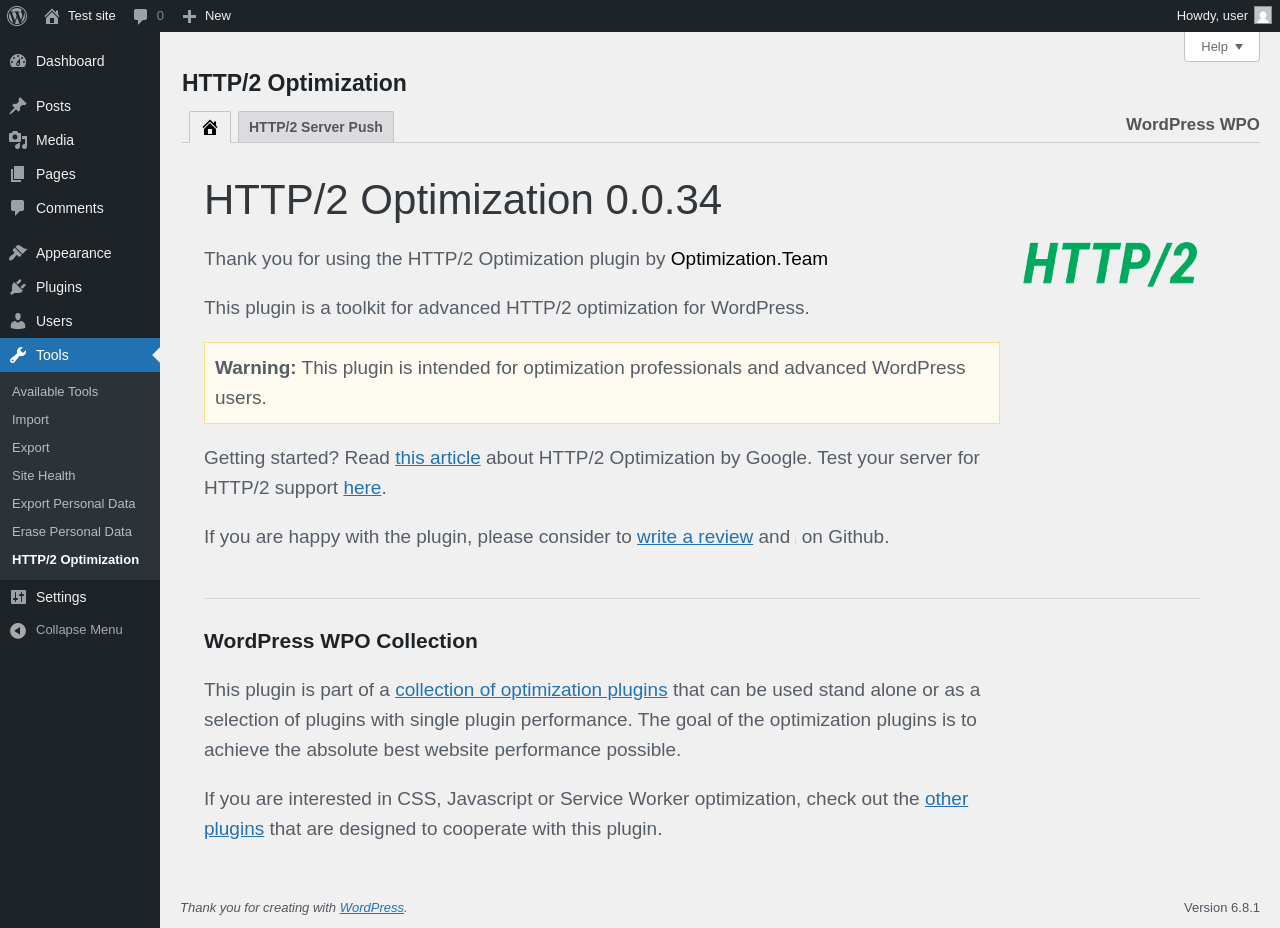Follow the Optimization.Team link
This screenshot has width=1280, height=928.
pyautogui.click(x=749, y=259)
